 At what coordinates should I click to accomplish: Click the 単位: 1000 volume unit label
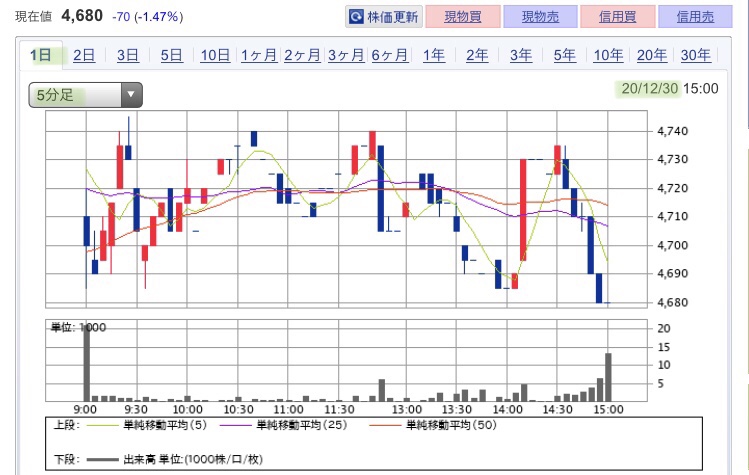pos(78,327)
